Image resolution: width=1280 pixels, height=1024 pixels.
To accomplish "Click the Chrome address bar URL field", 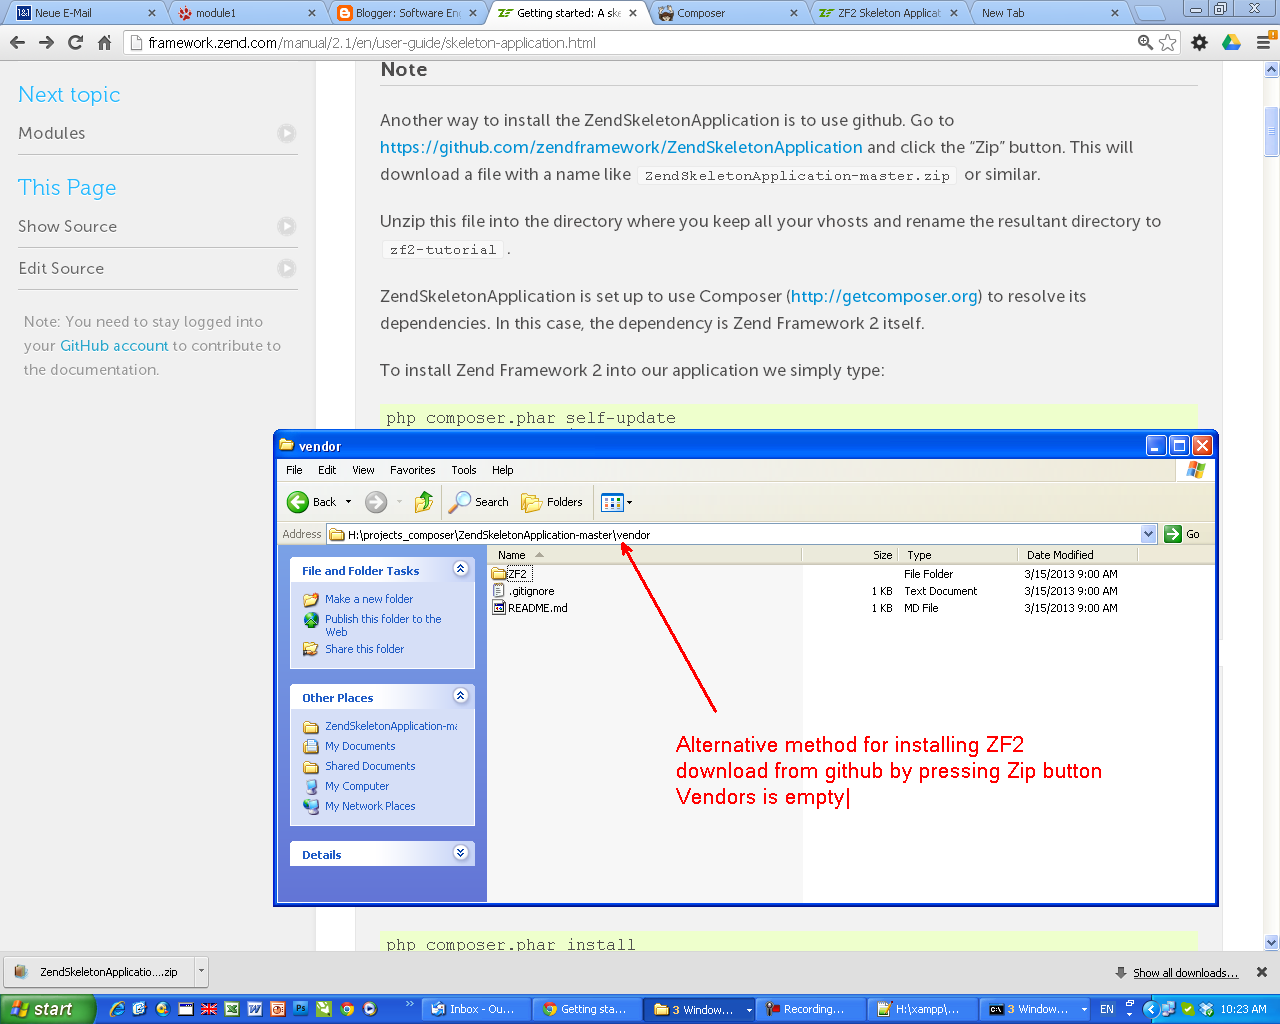I will [630, 43].
